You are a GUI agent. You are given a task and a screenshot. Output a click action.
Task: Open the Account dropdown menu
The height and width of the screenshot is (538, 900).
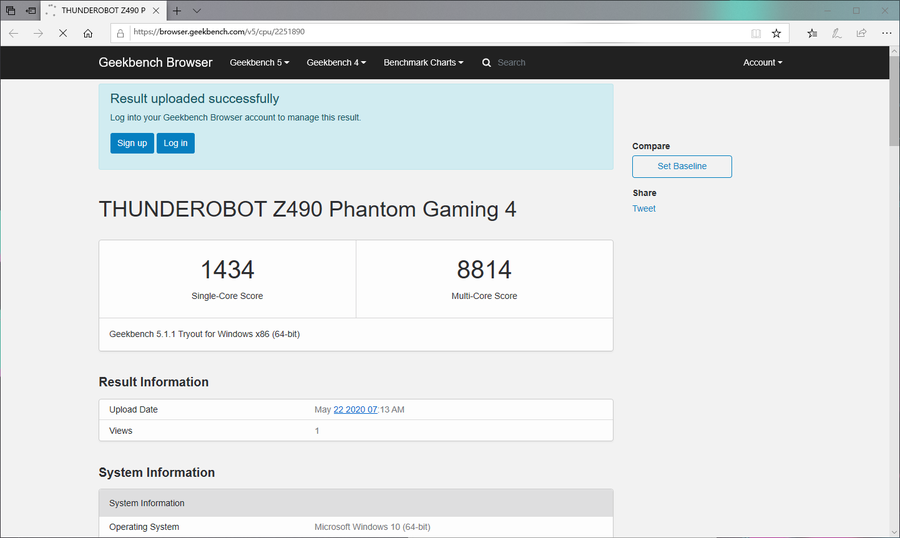tap(762, 62)
